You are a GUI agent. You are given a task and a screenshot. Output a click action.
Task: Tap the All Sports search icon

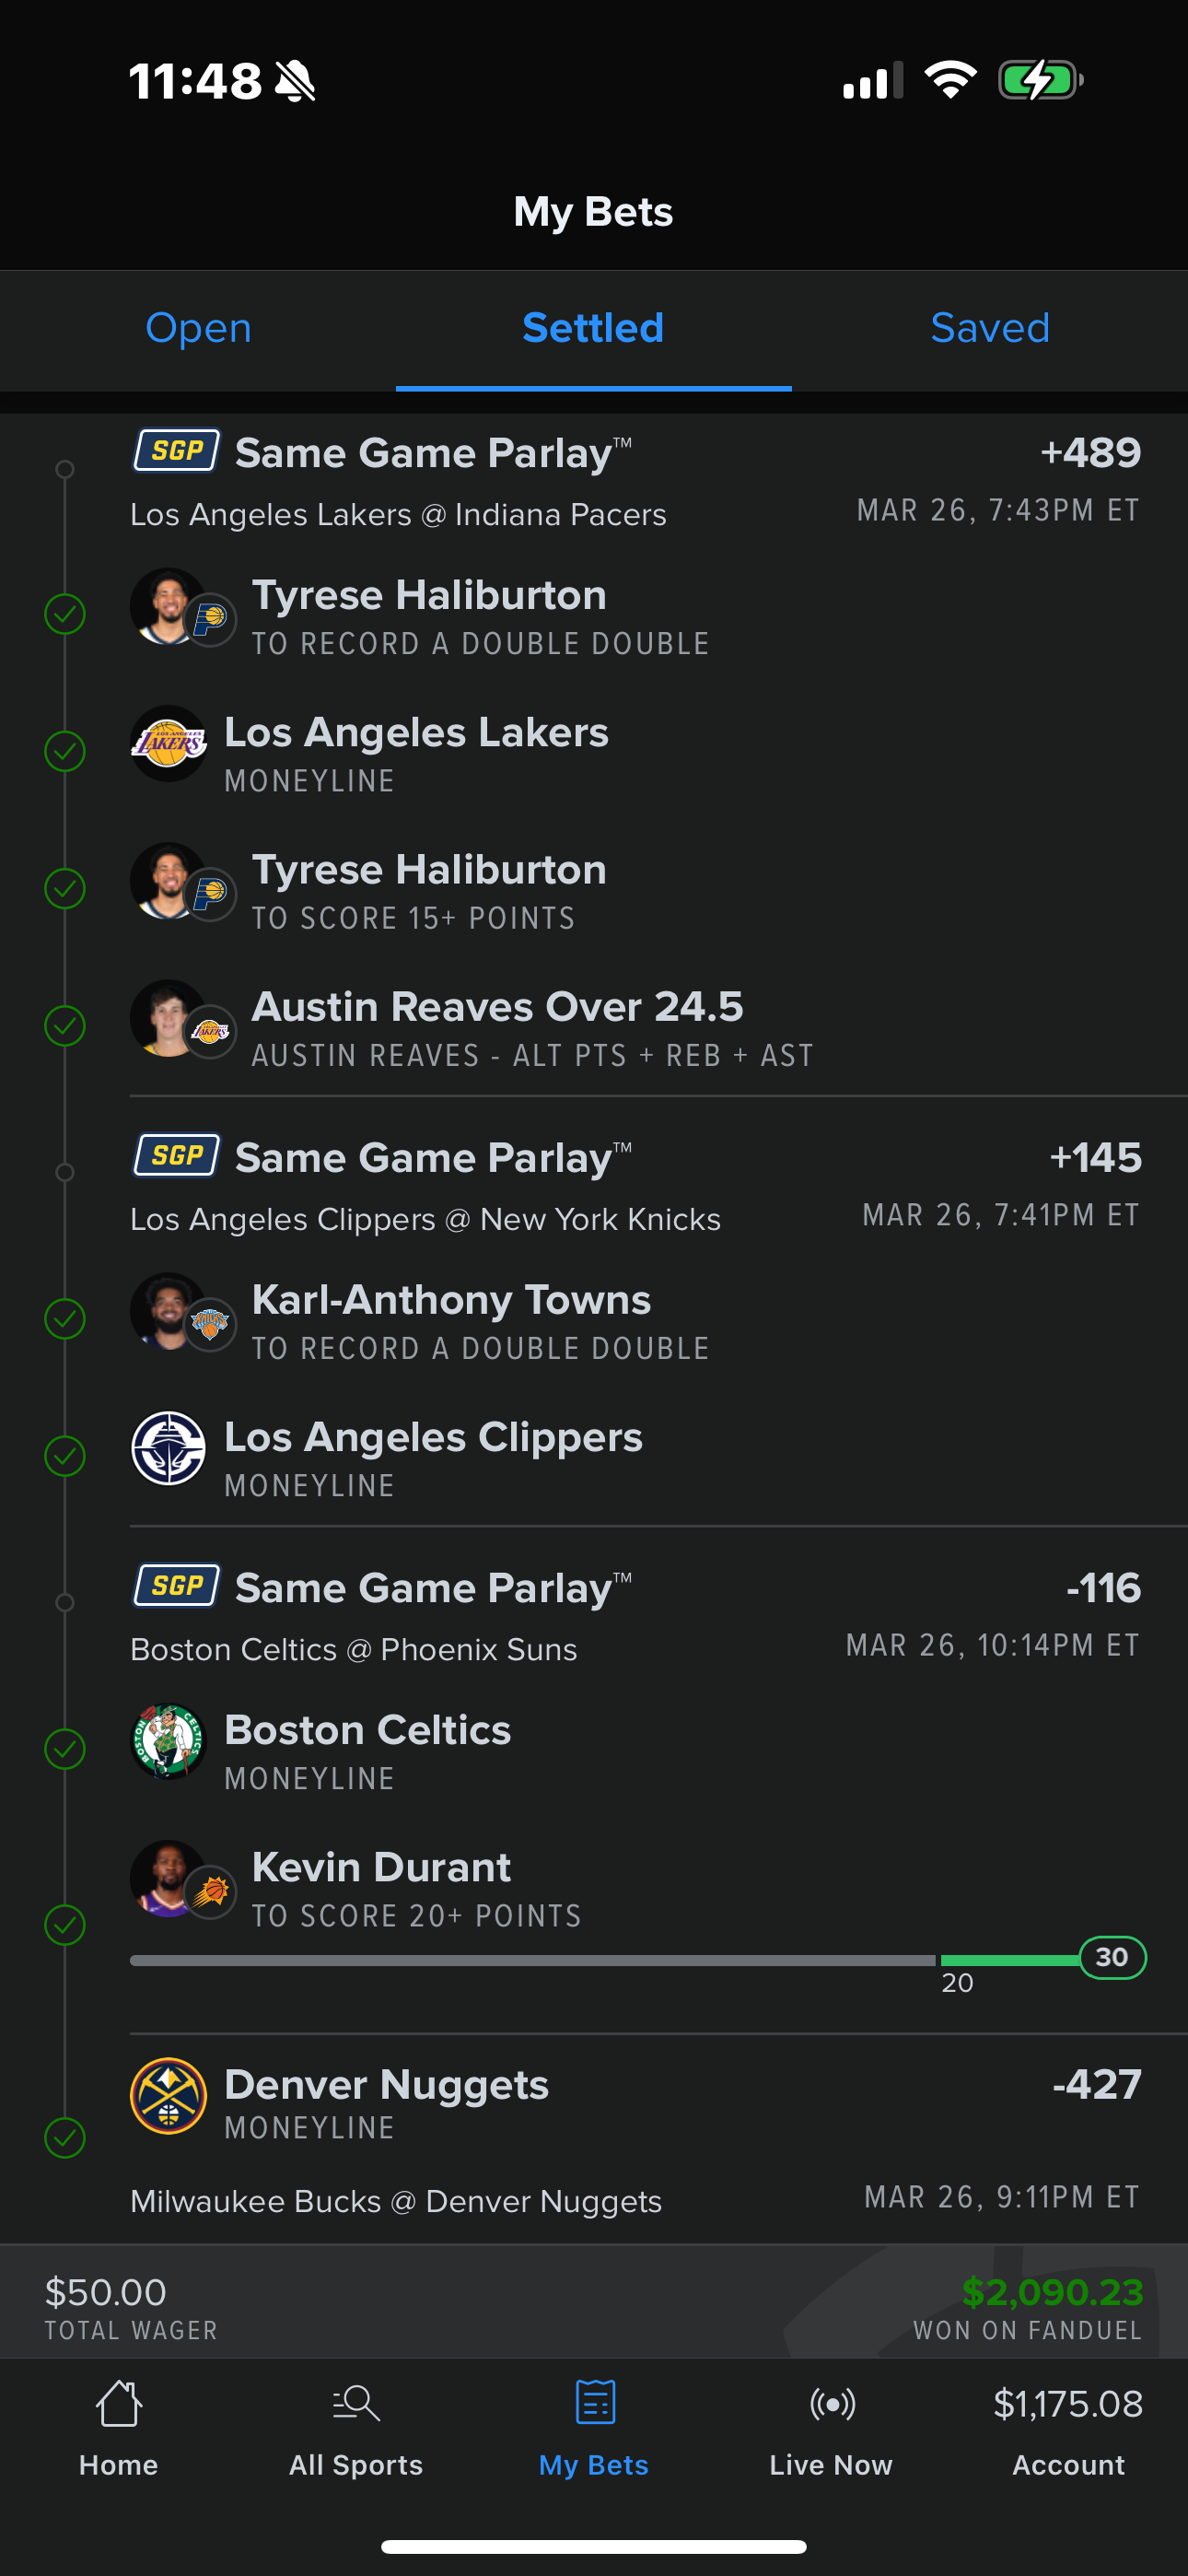(355, 2404)
